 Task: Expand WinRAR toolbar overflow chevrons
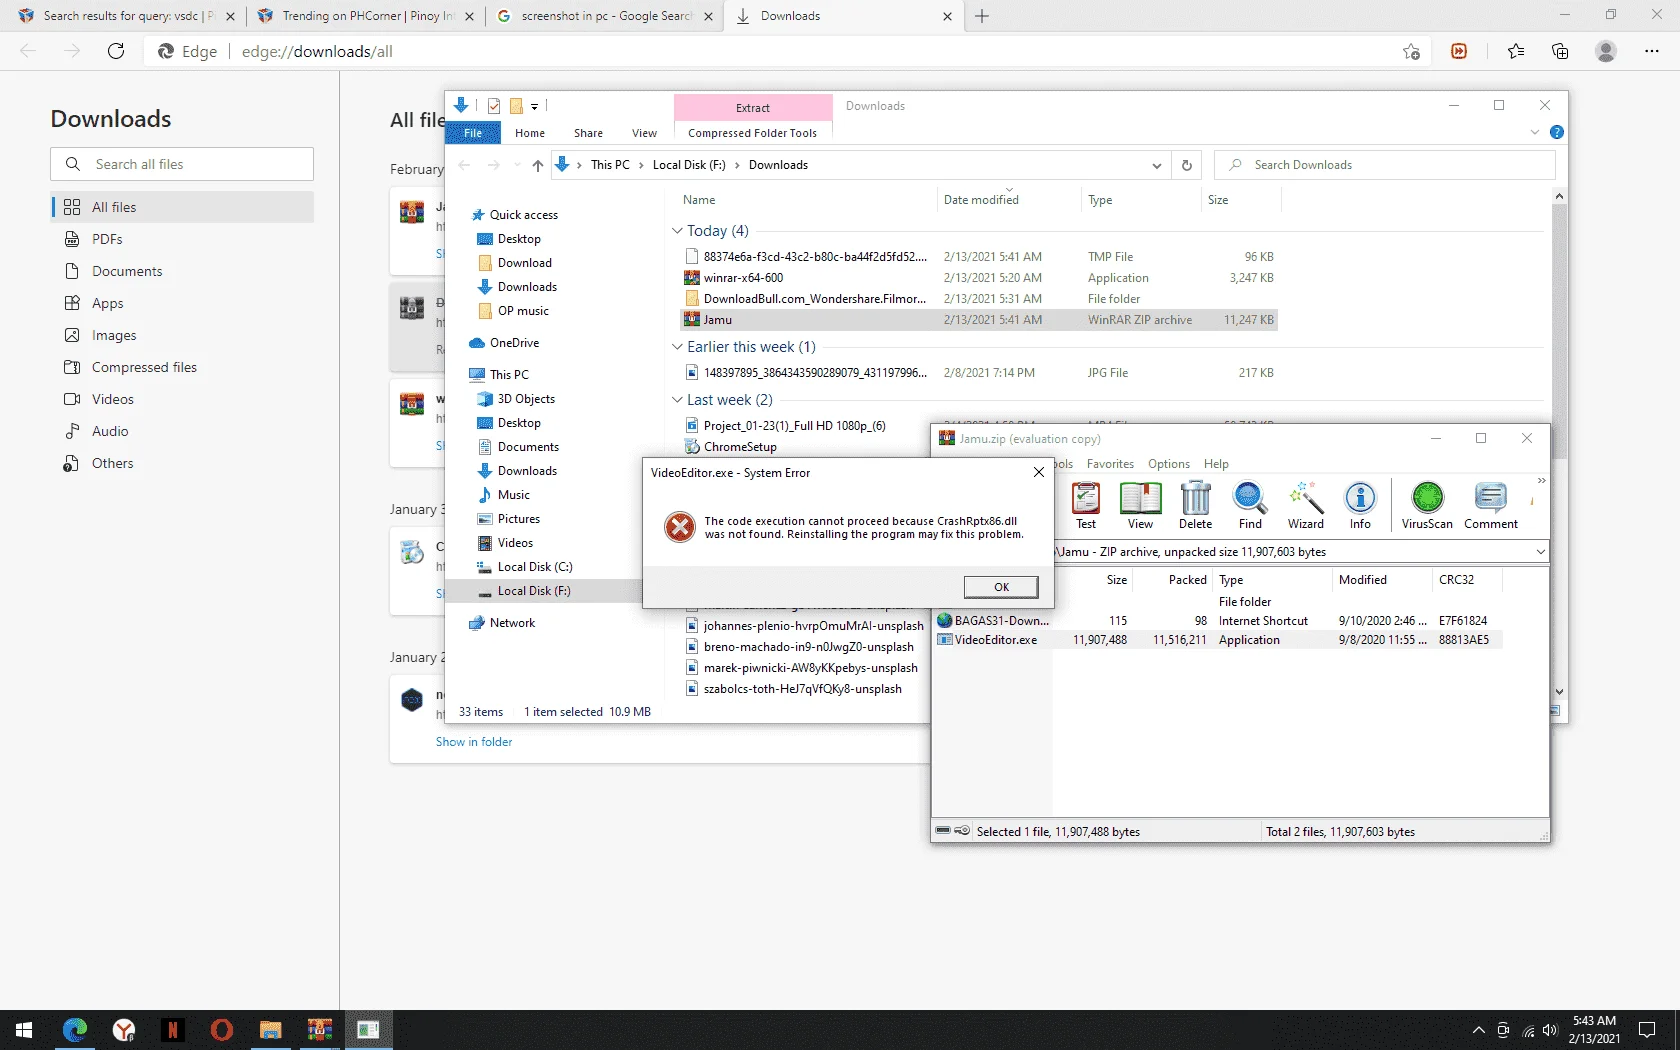coord(1541,481)
